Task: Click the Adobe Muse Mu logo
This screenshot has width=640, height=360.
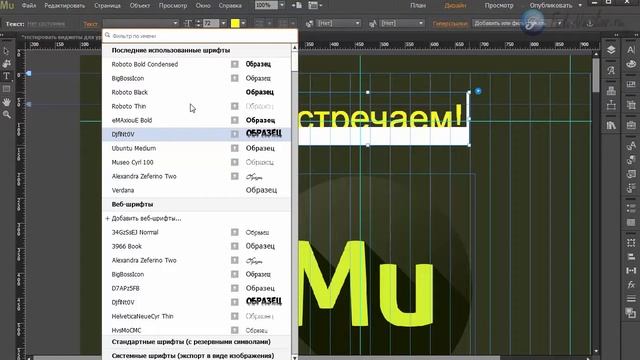Action: 7,5
